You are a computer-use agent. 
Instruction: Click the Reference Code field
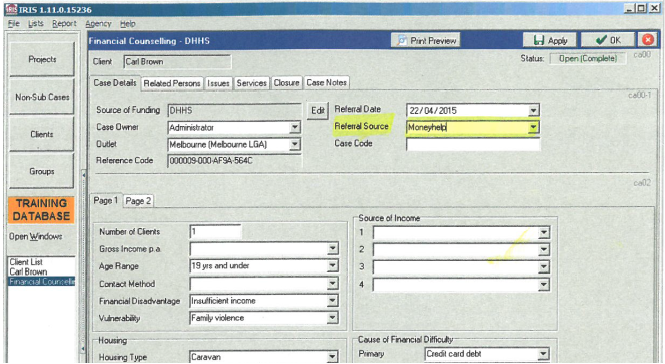pyautogui.click(x=235, y=161)
